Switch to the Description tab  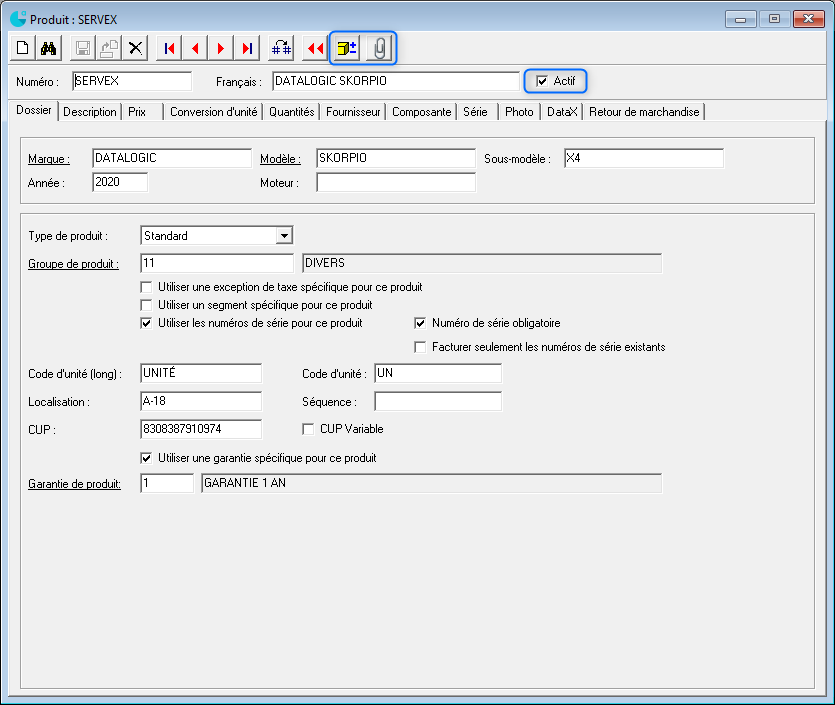coord(89,112)
